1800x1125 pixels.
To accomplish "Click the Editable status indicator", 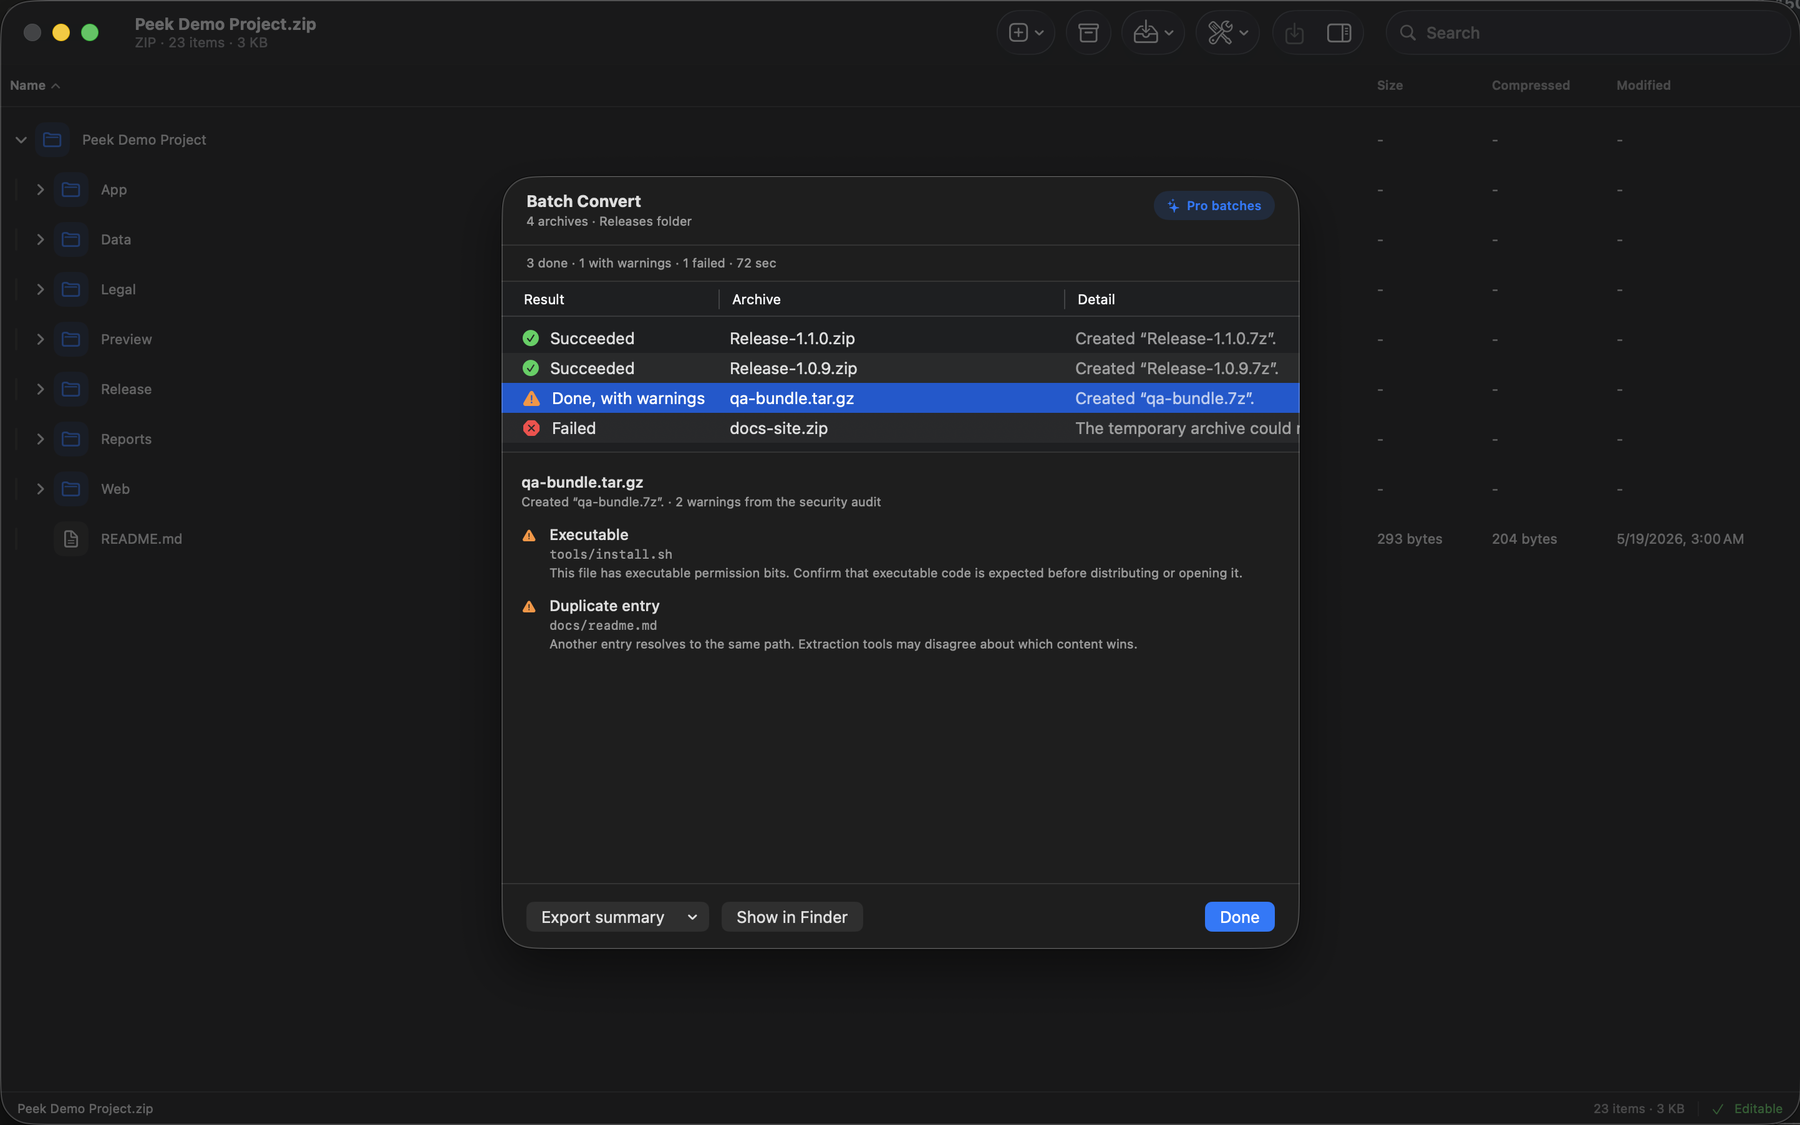I will (1747, 1109).
